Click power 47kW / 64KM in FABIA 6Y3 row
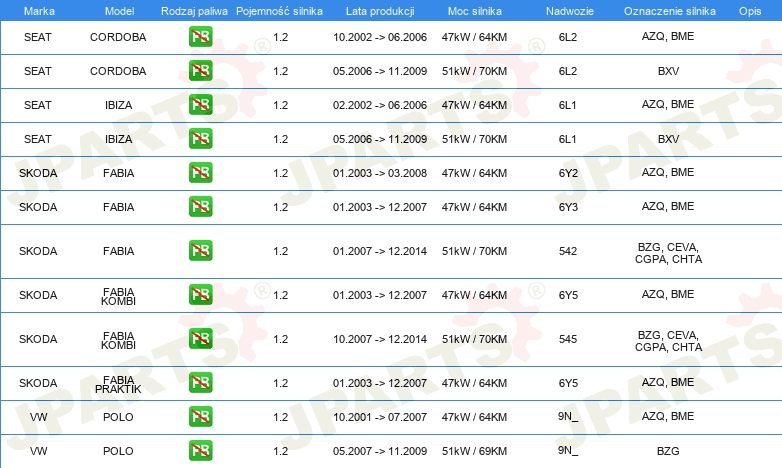This screenshot has height=468, width=782. [474, 207]
